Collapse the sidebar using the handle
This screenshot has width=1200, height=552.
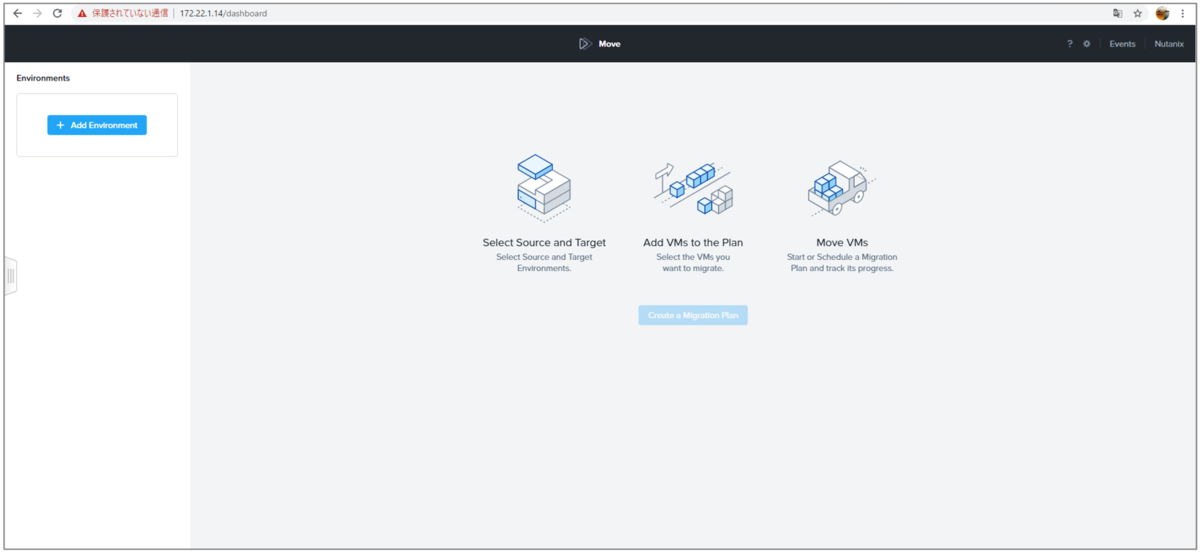point(11,276)
